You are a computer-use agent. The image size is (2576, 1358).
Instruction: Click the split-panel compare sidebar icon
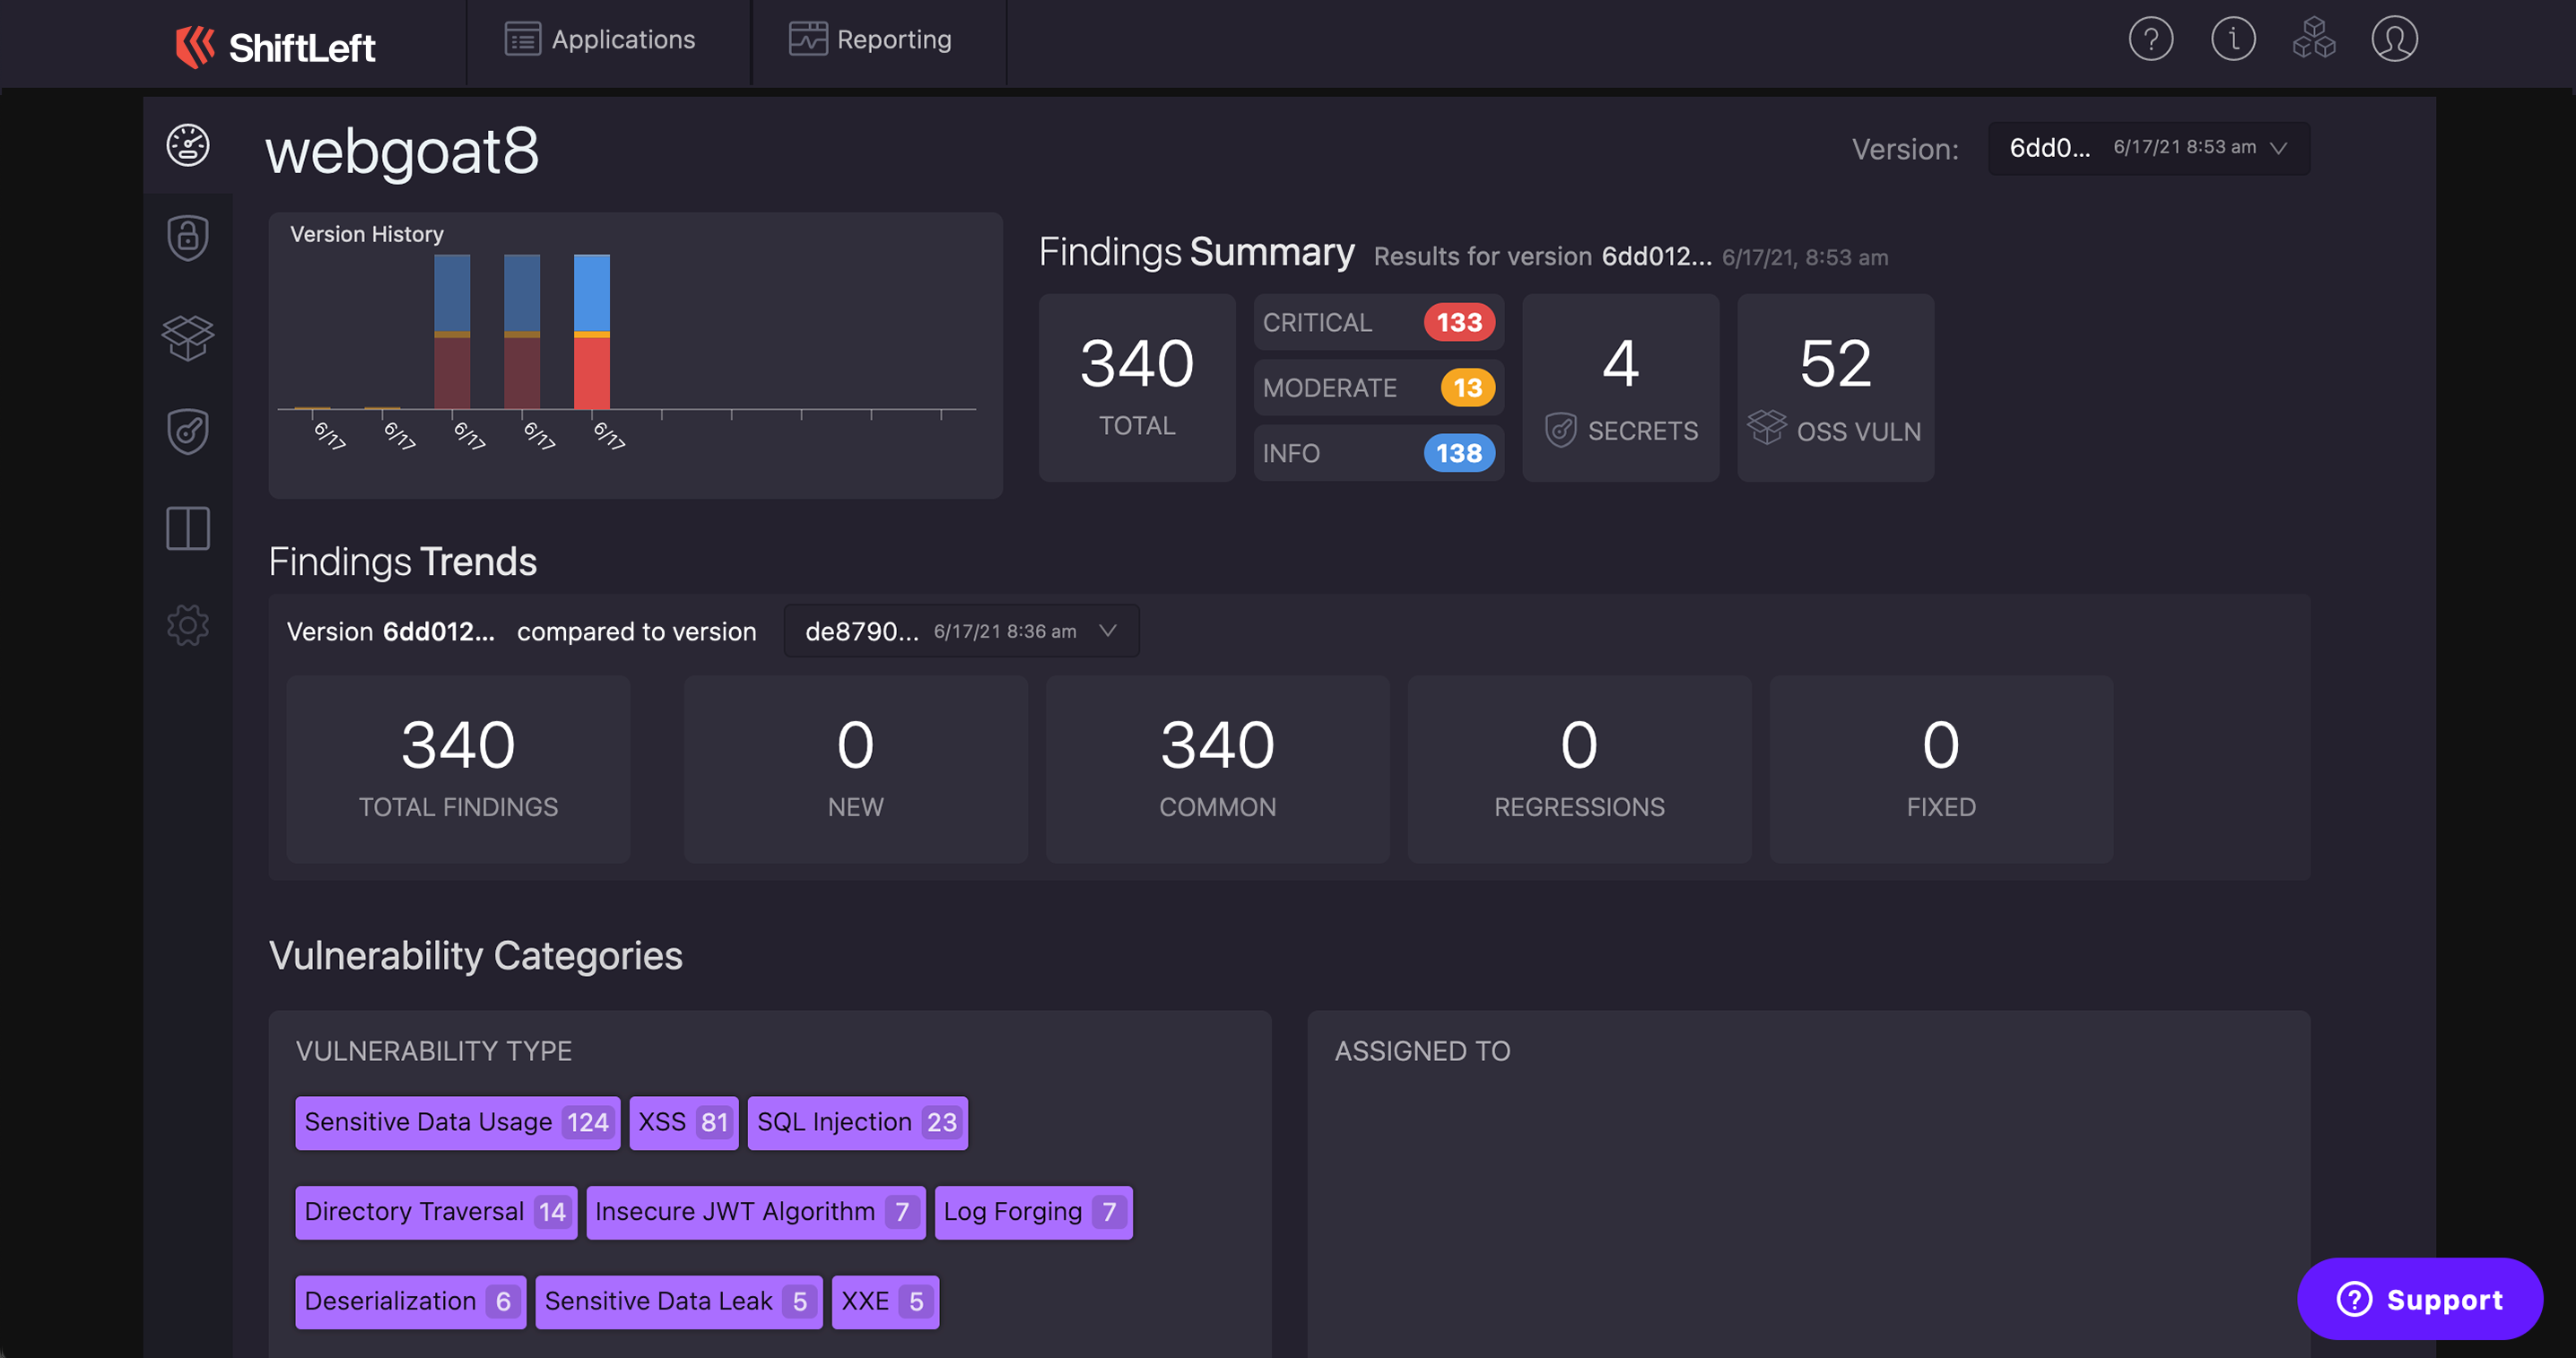pyautogui.click(x=187, y=528)
